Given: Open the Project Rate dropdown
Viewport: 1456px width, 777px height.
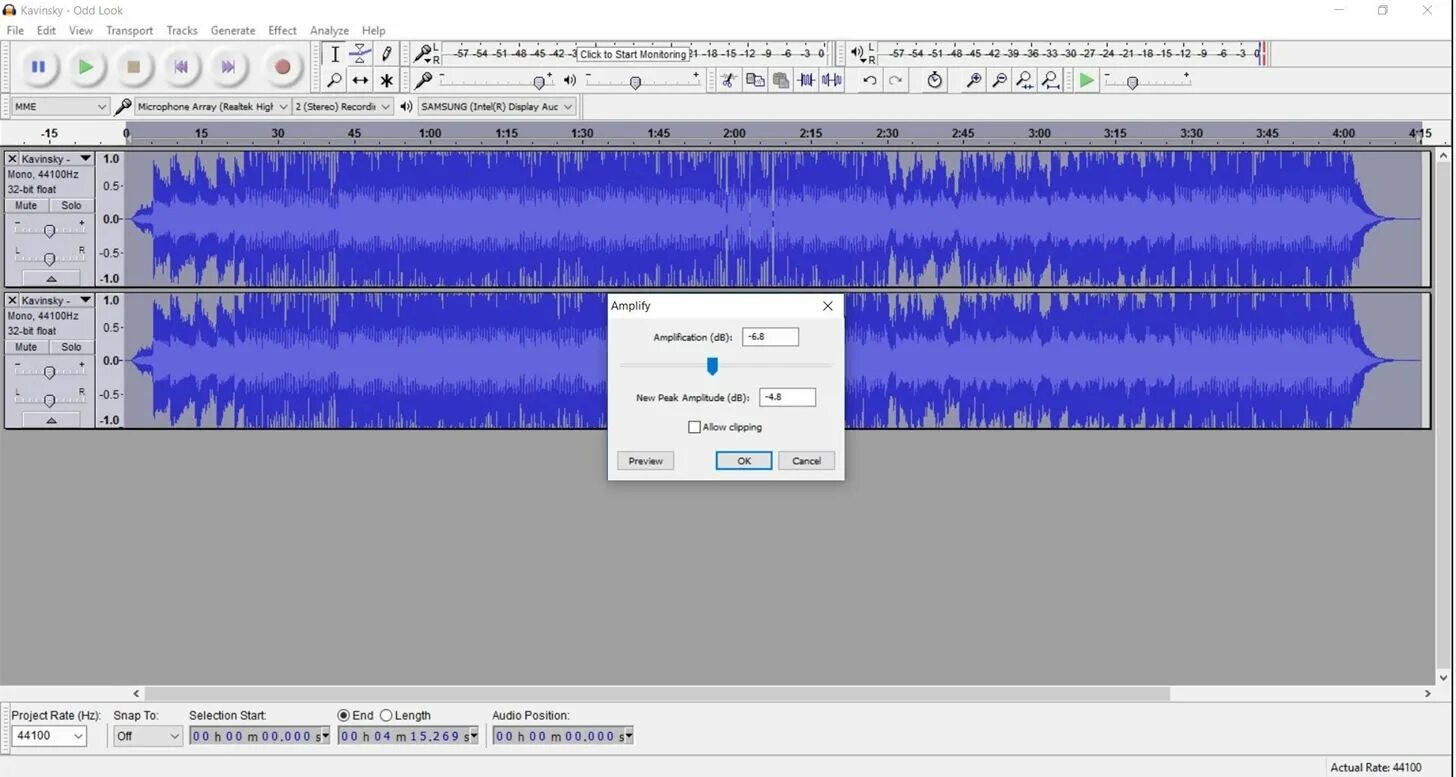Looking at the screenshot, I should coord(49,736).
